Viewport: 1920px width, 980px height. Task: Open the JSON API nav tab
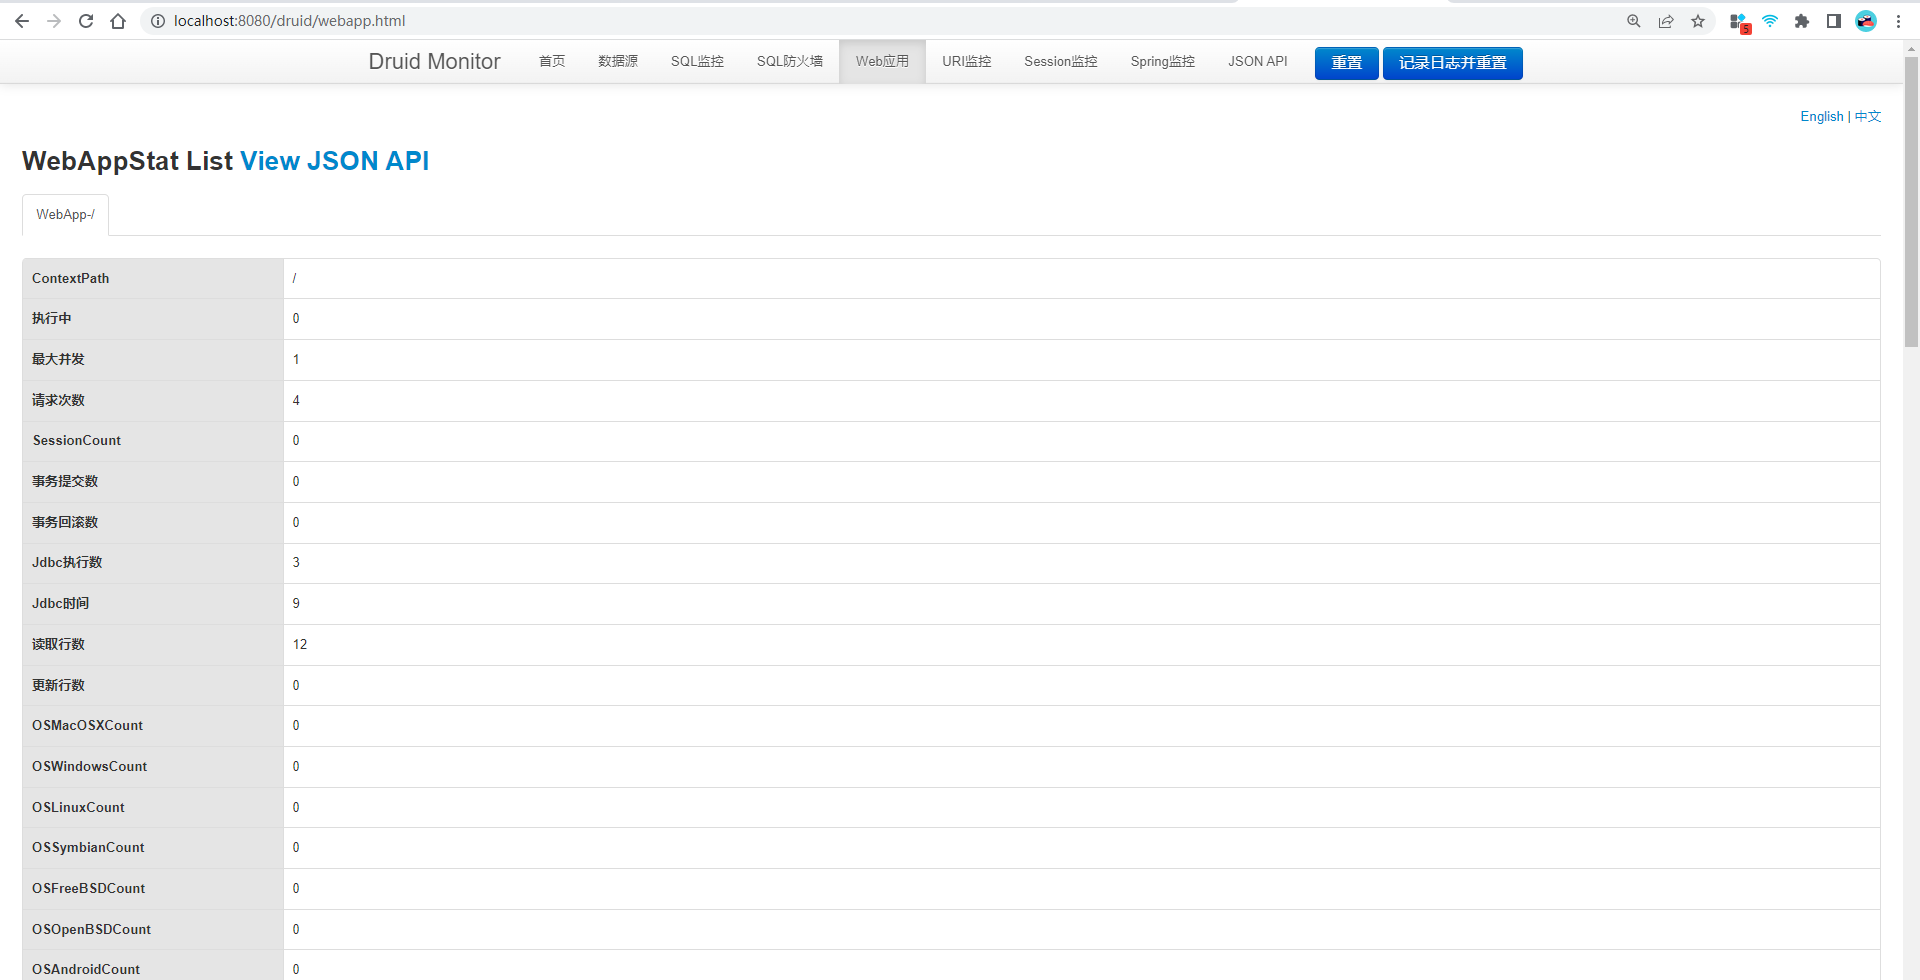click(x=1257, y=61)
